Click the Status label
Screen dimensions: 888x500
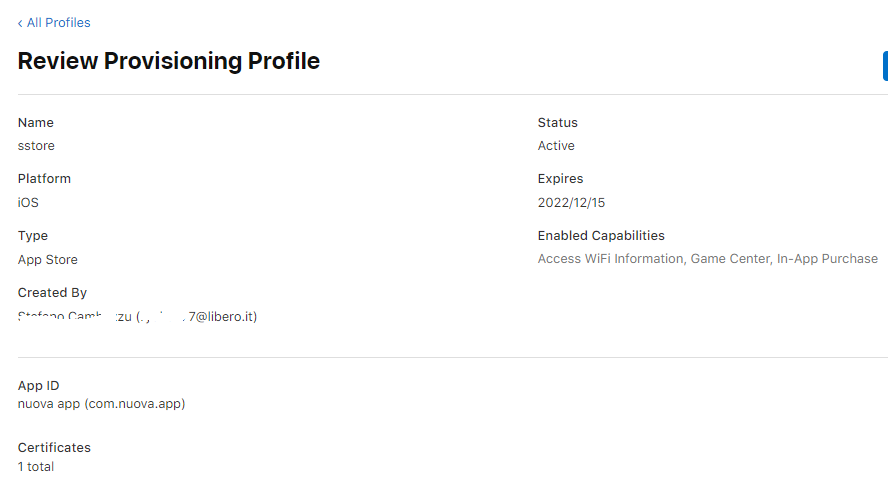tap(557, 123)
